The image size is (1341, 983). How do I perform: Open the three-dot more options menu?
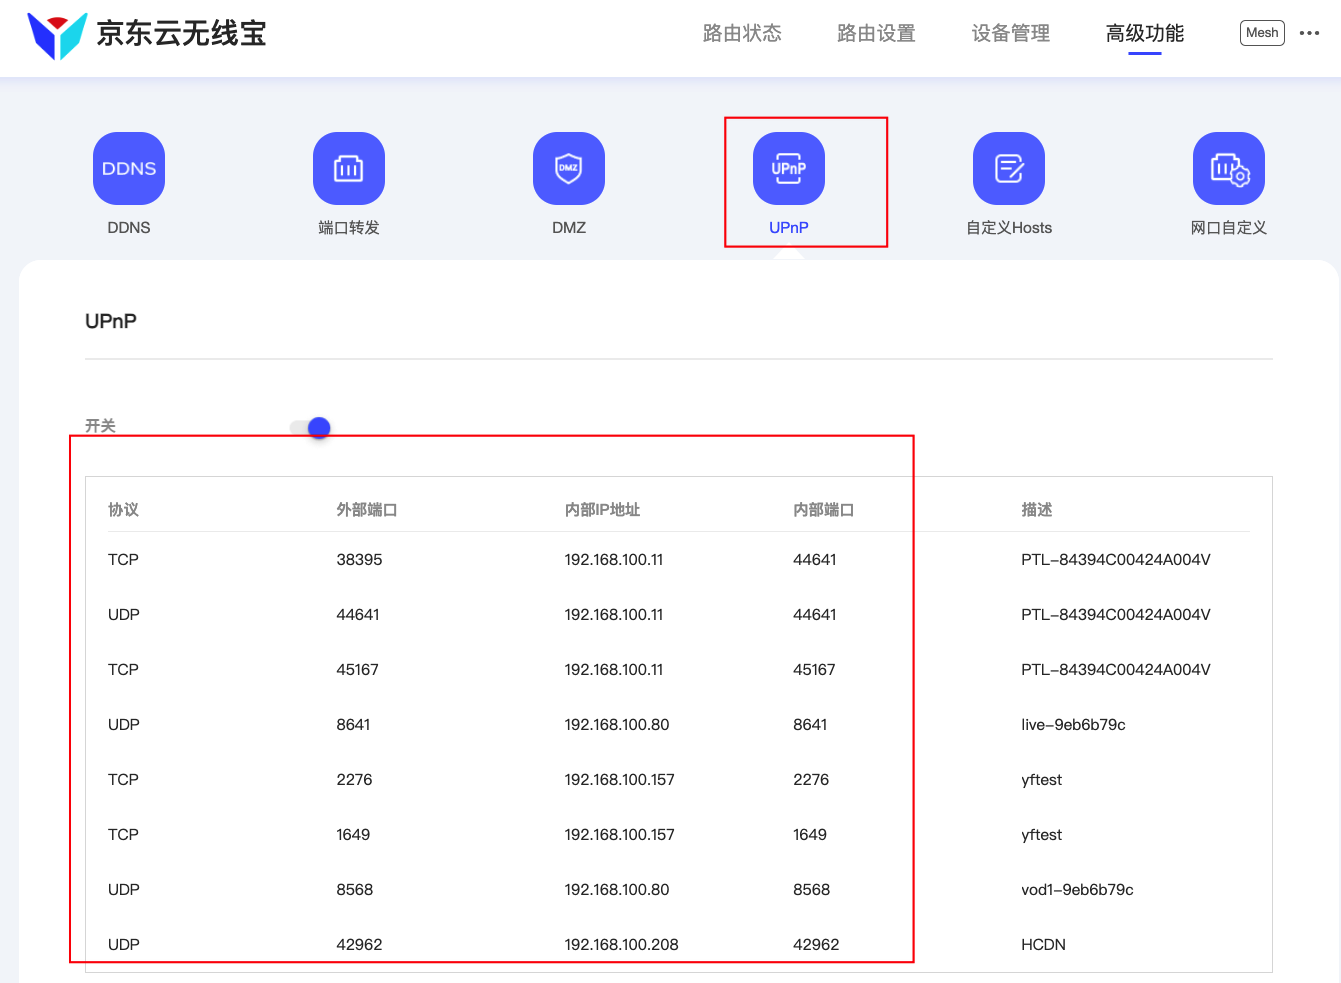coord(1309,33)
